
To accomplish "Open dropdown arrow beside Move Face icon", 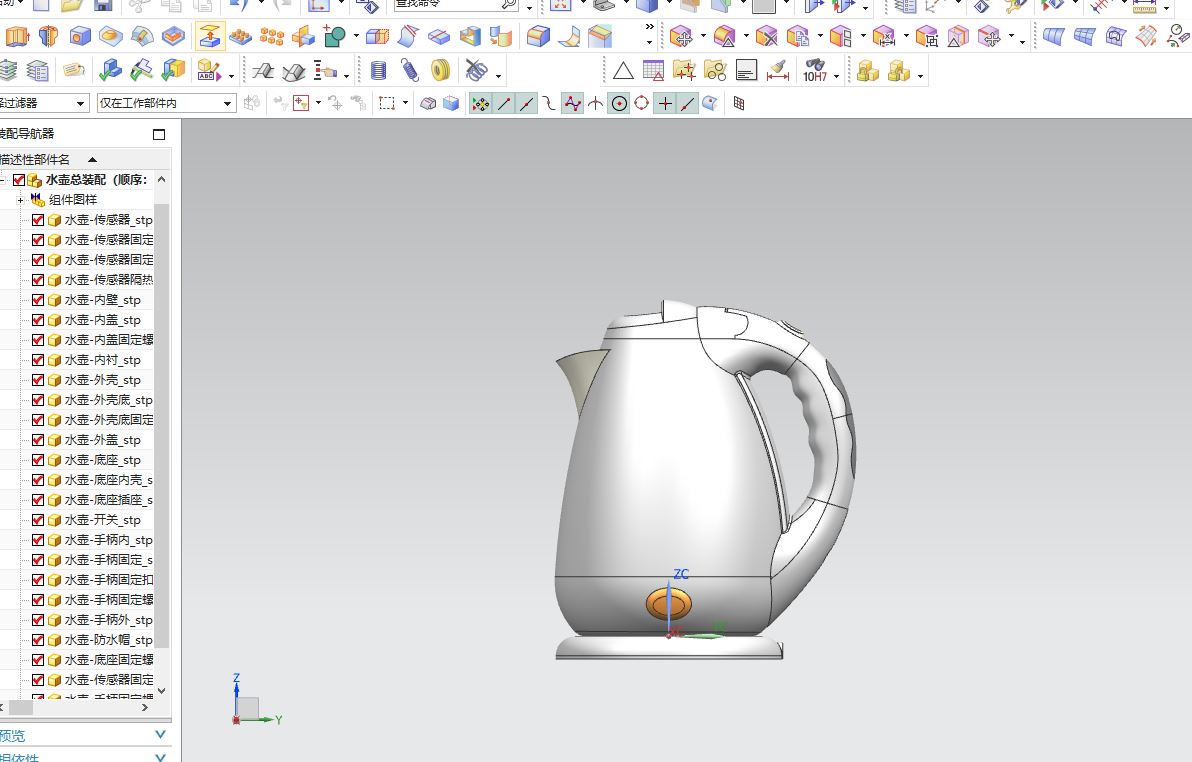I will click(x=703, y=36).
